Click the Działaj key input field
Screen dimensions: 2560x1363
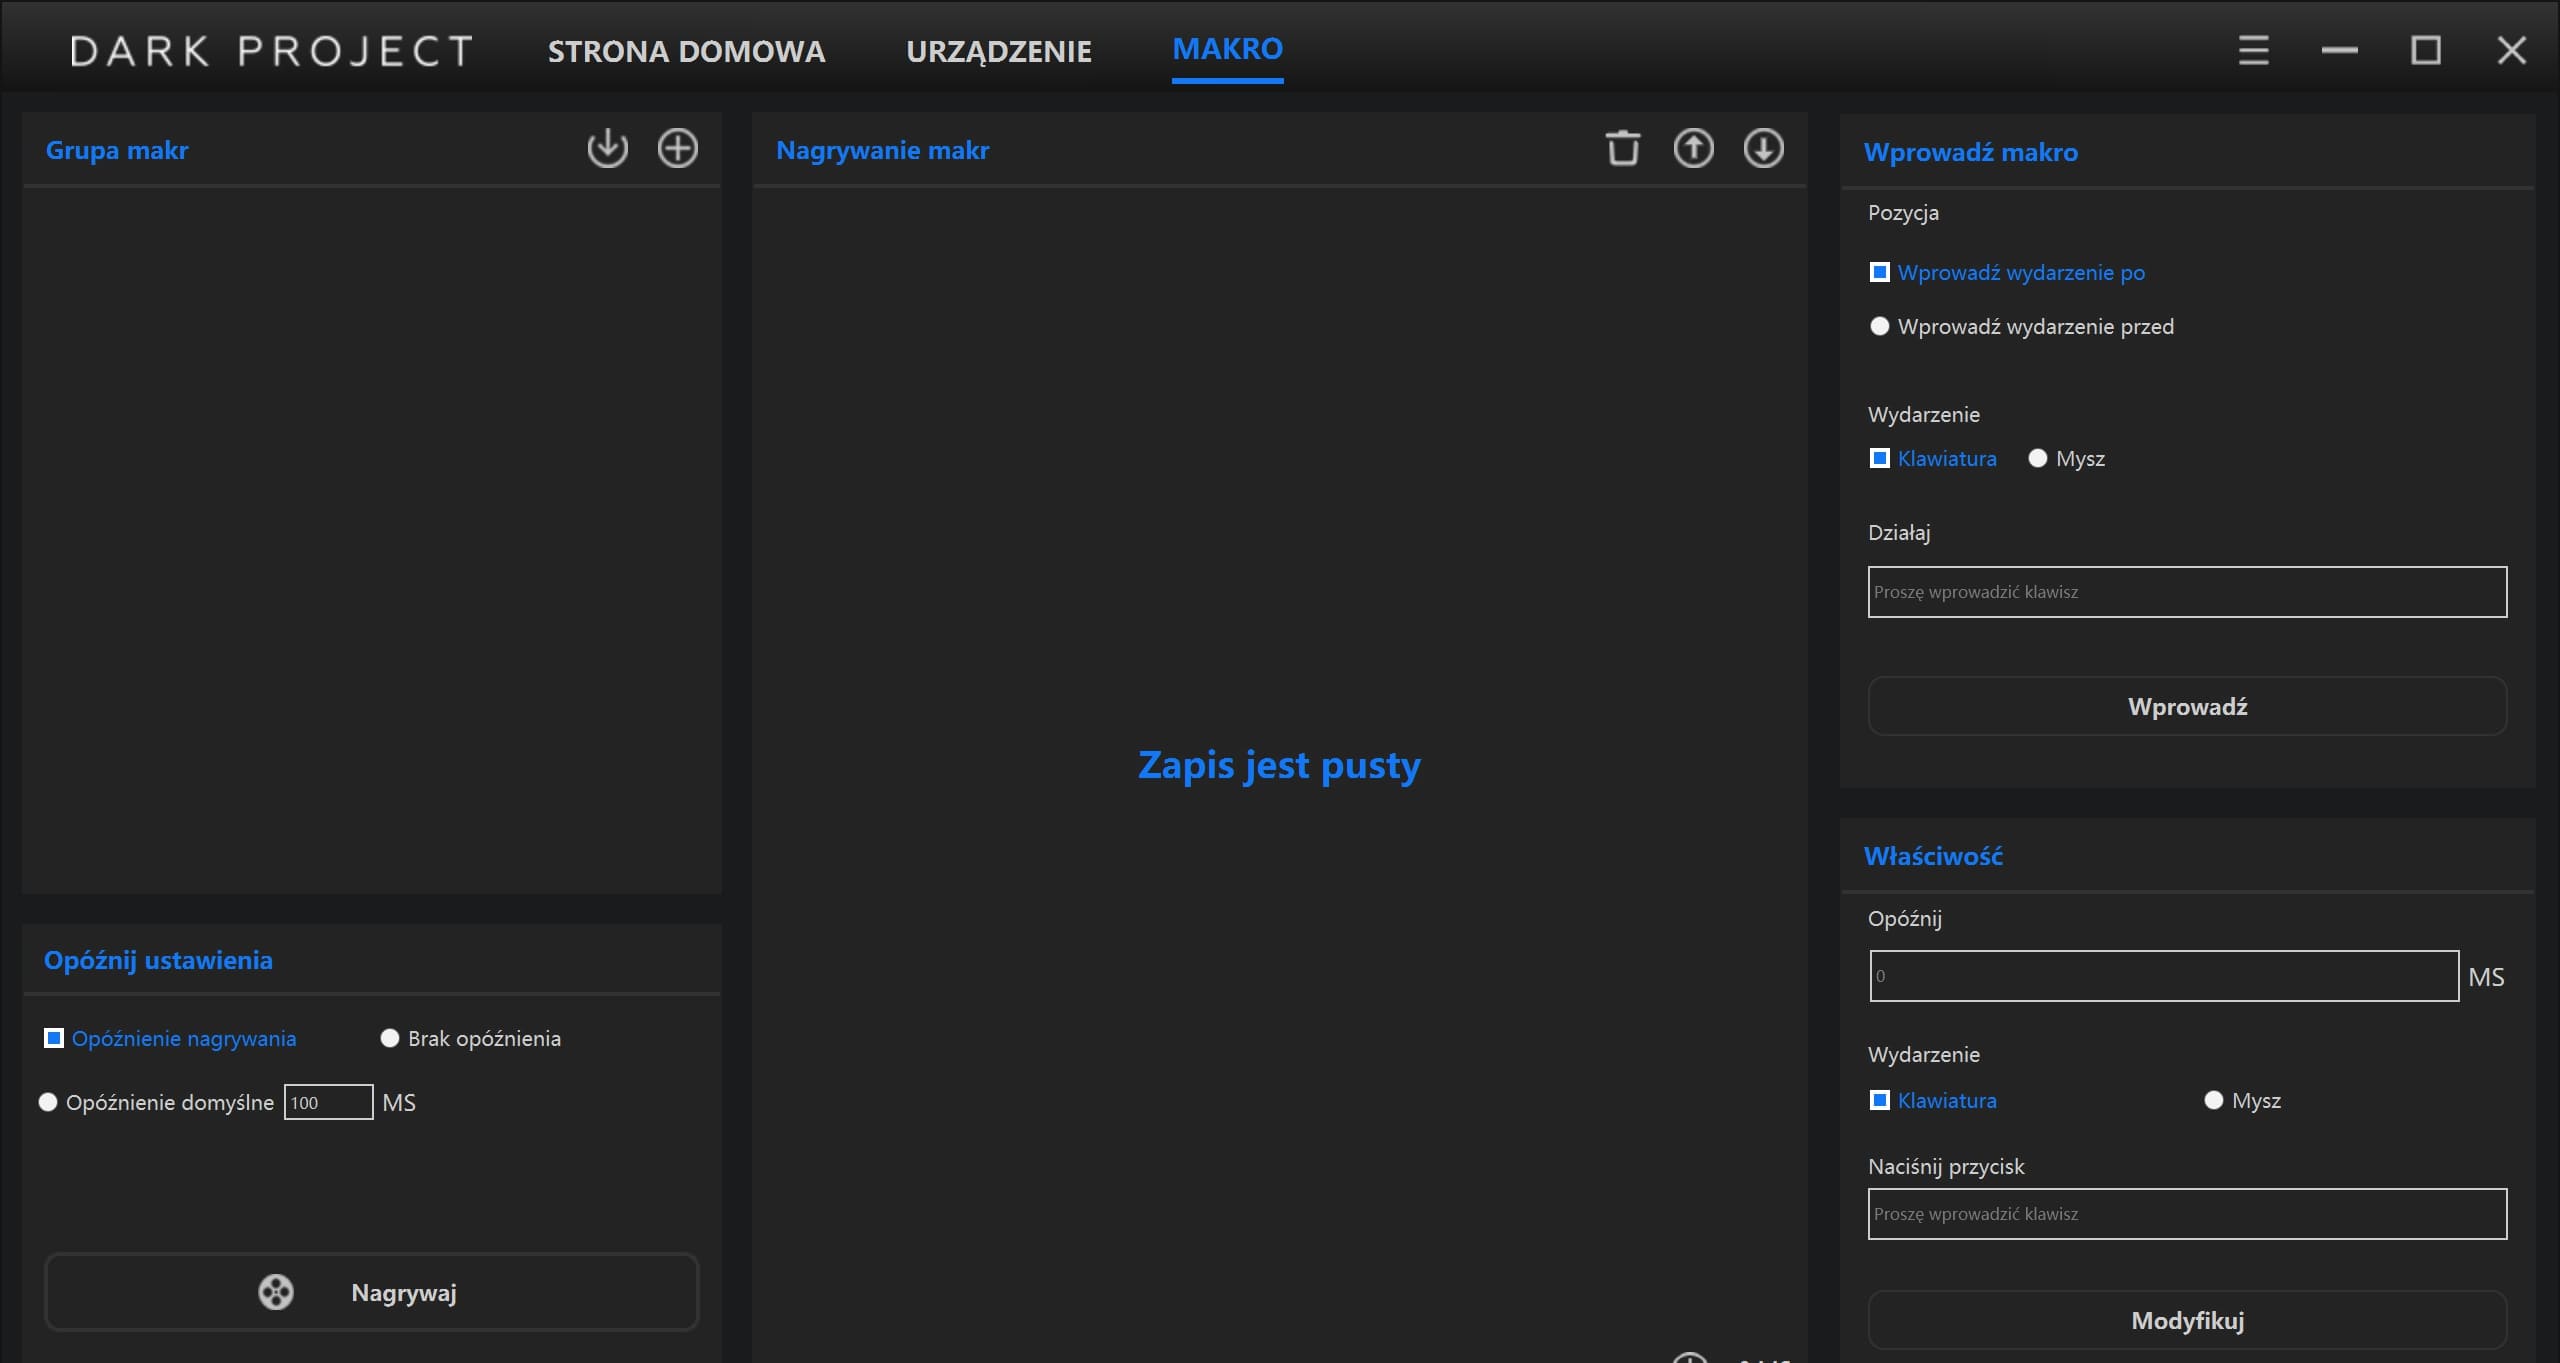click(x=2187, y=592)
